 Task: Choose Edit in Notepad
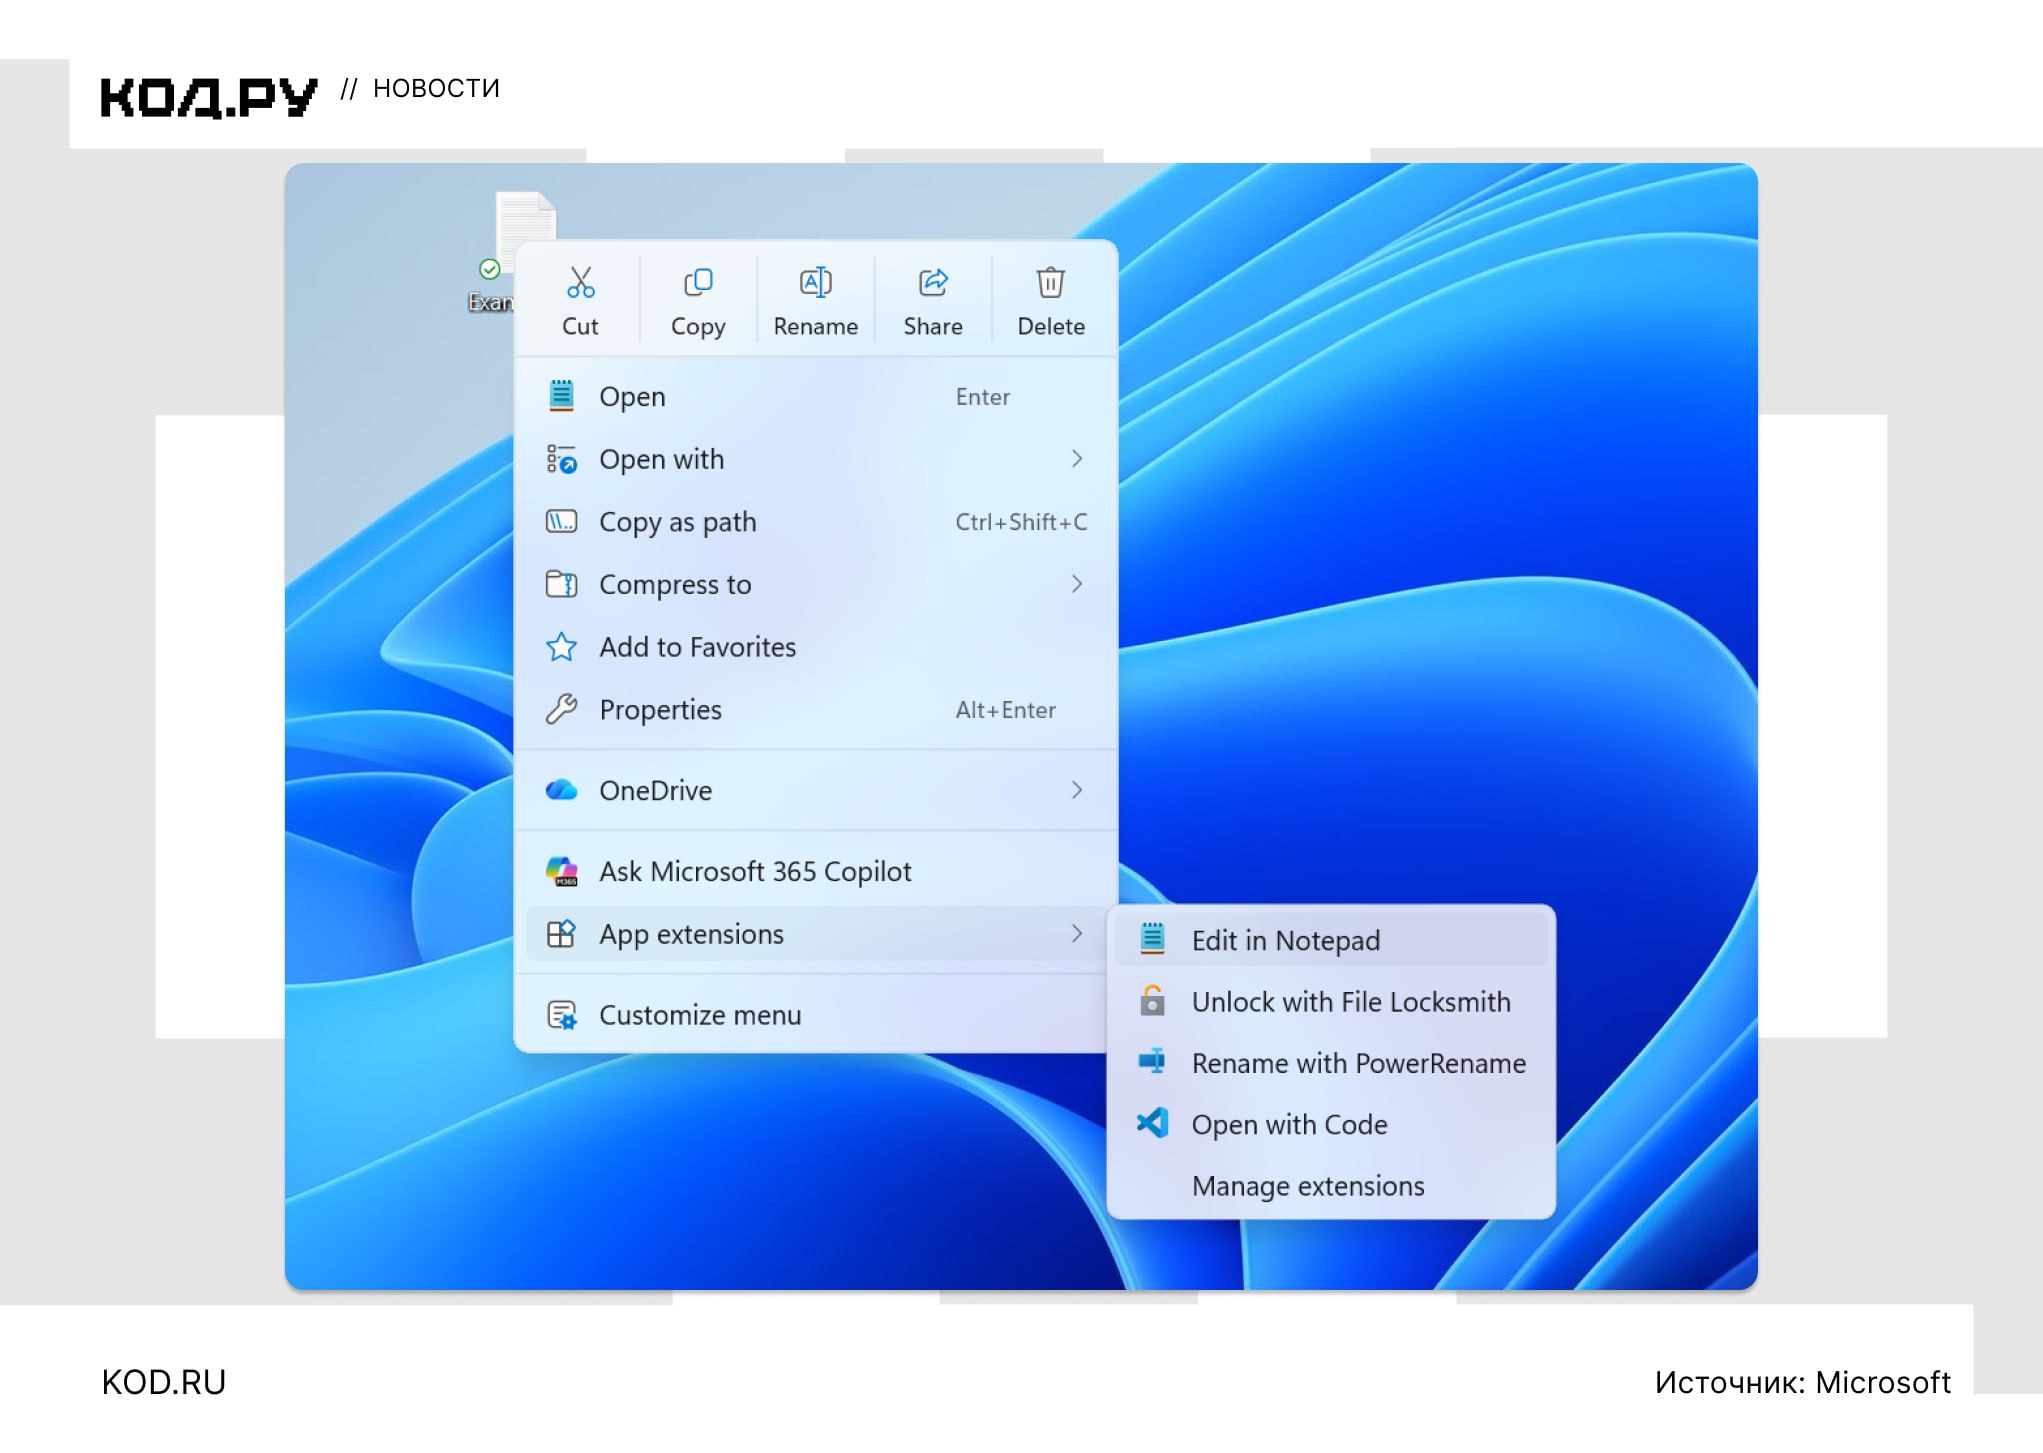pos(1331,940)
